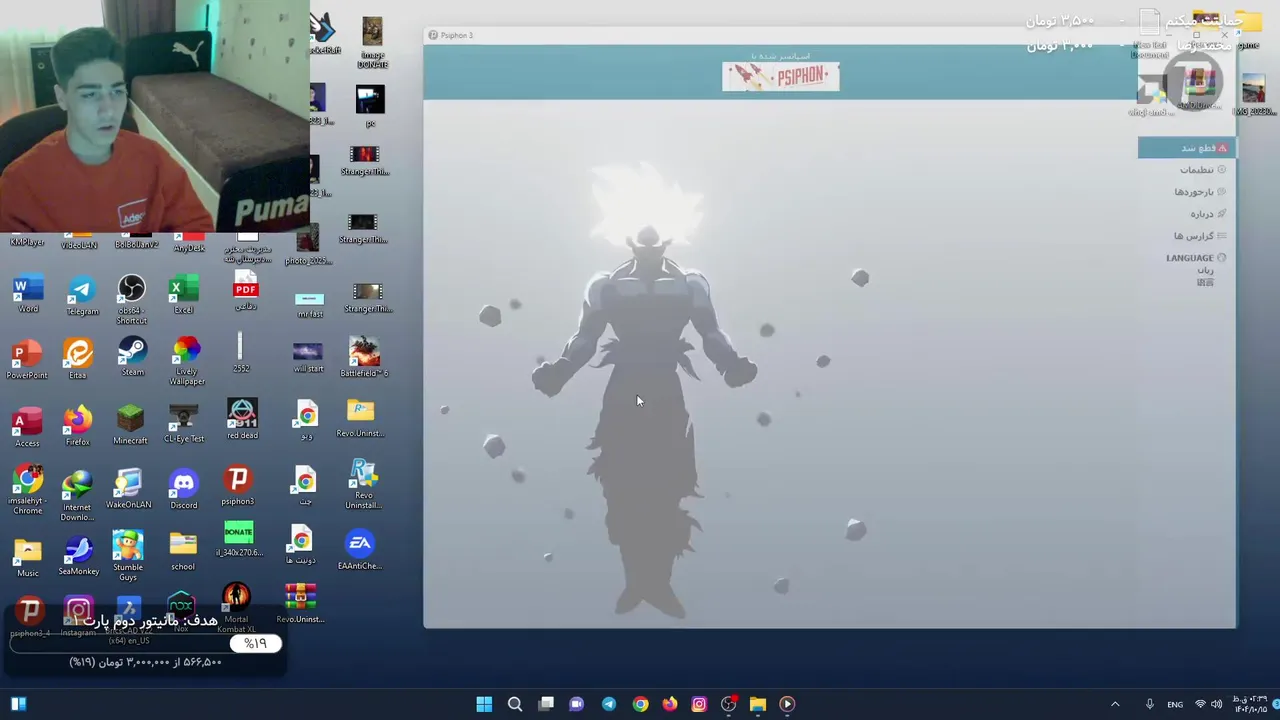The image size is (1280, 720).
Task: Open the Firefox desktop shortcut
Action: (77, 426)
